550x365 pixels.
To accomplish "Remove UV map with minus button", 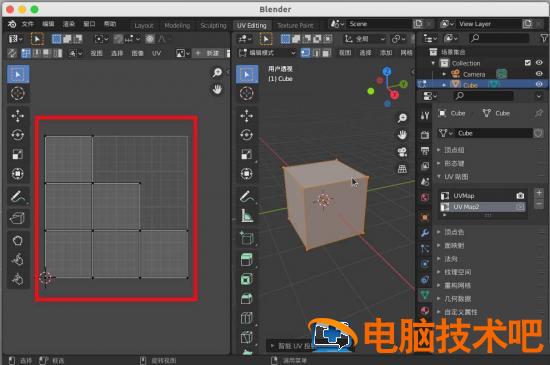I will pos(539,204).
